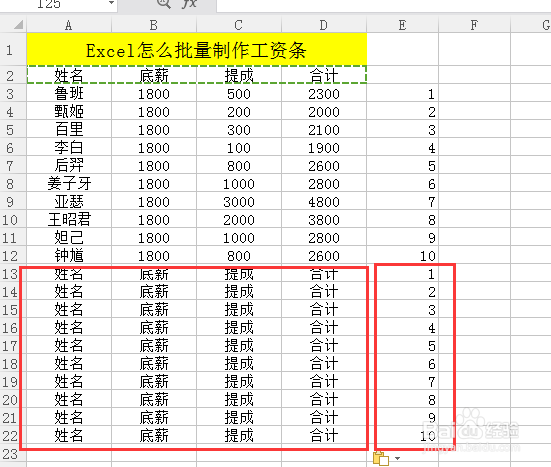551x467 pixels.
Task: Click base salary '1800' in row 12
Action: (x=154, y=255)
